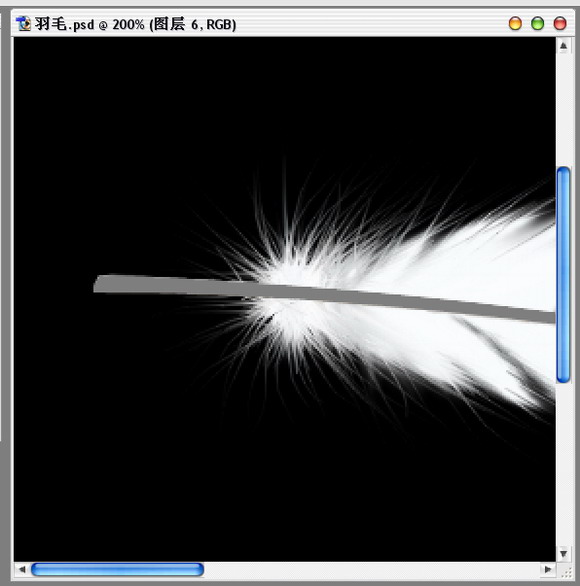Click horizontal scrollbar track right of thumb
The width and height of the screenshot is (580, 586).
372,570
